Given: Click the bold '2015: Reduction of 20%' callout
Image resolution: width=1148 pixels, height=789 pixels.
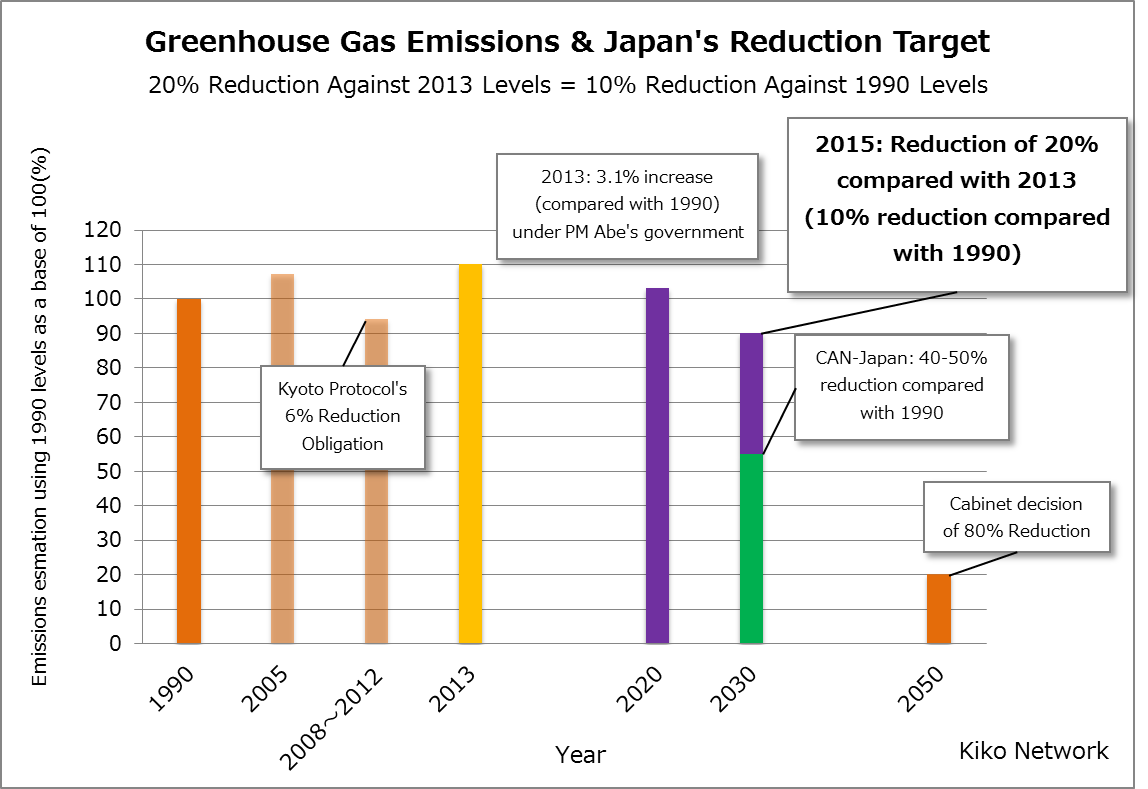Looking at the screenshot, I should (957, 204).
